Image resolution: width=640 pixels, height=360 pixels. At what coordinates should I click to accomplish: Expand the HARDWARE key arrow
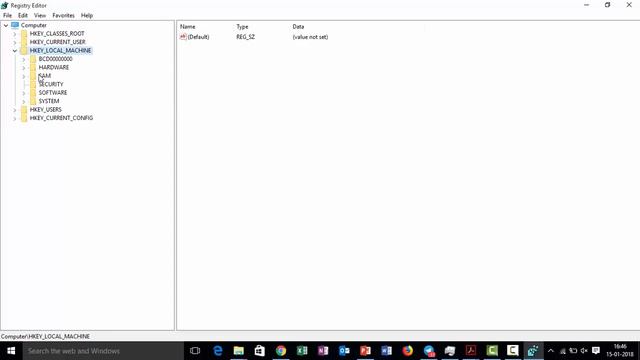24,68
